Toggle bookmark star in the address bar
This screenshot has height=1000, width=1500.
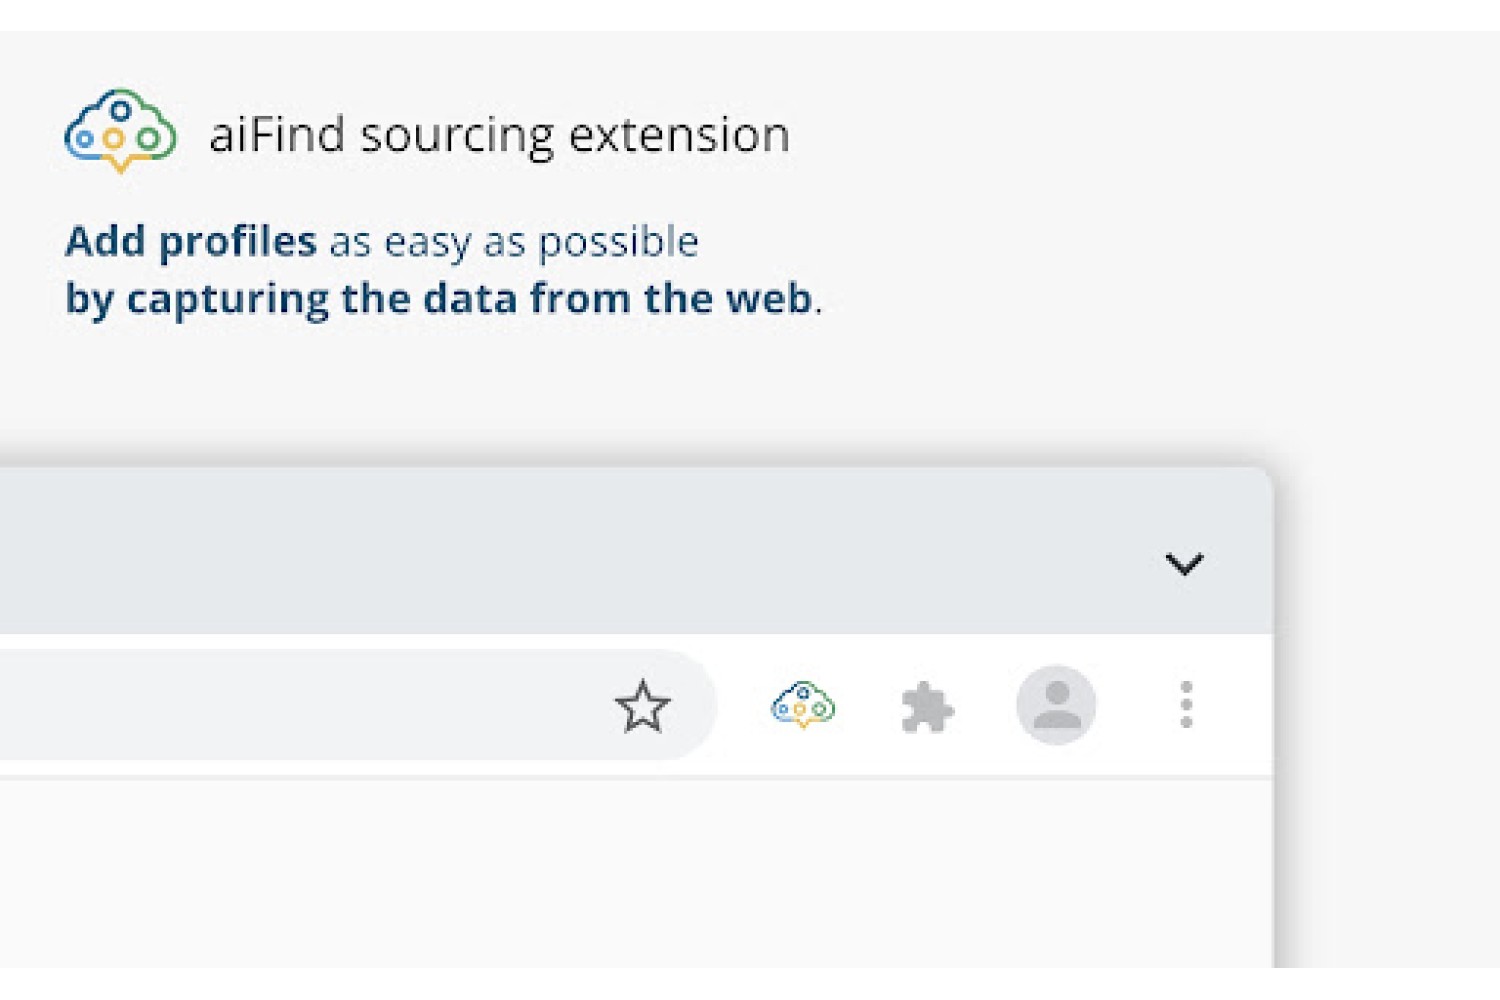click(x=642, y=706)
